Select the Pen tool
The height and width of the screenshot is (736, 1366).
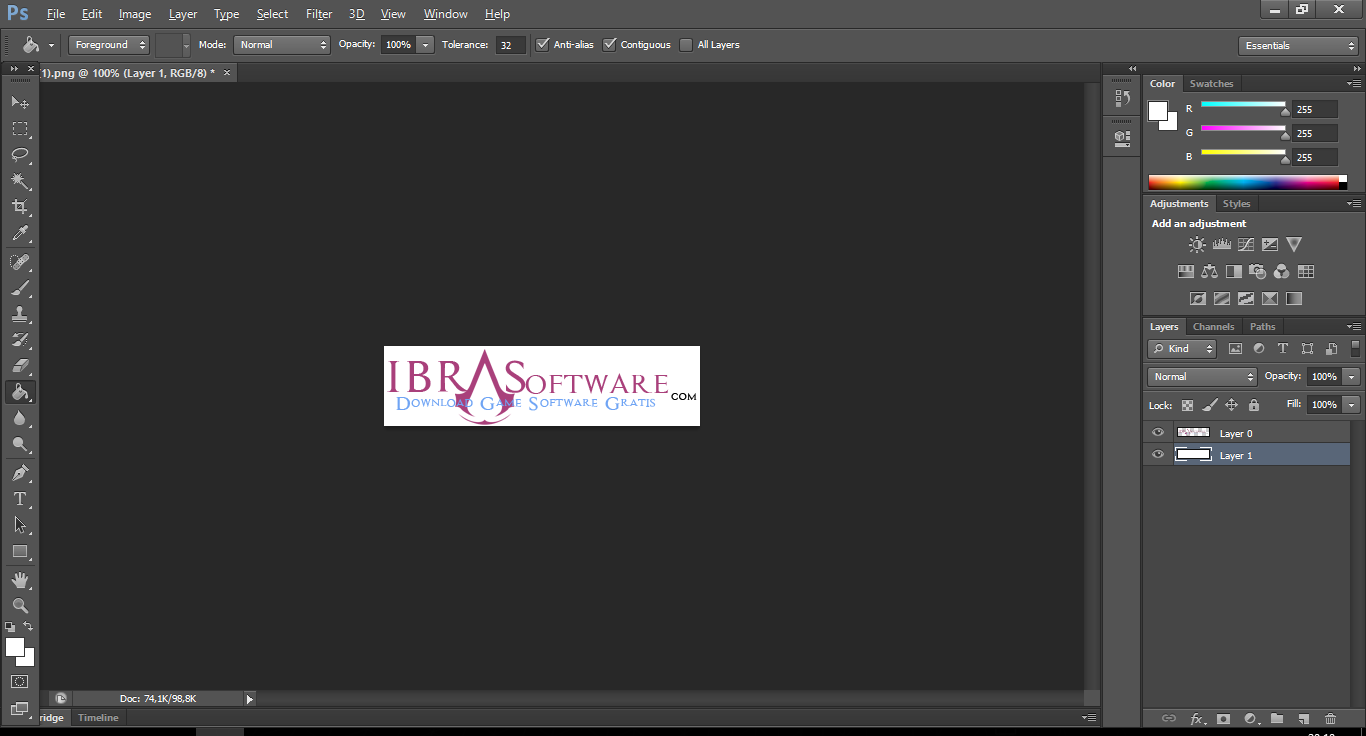(x=20, y=472)
